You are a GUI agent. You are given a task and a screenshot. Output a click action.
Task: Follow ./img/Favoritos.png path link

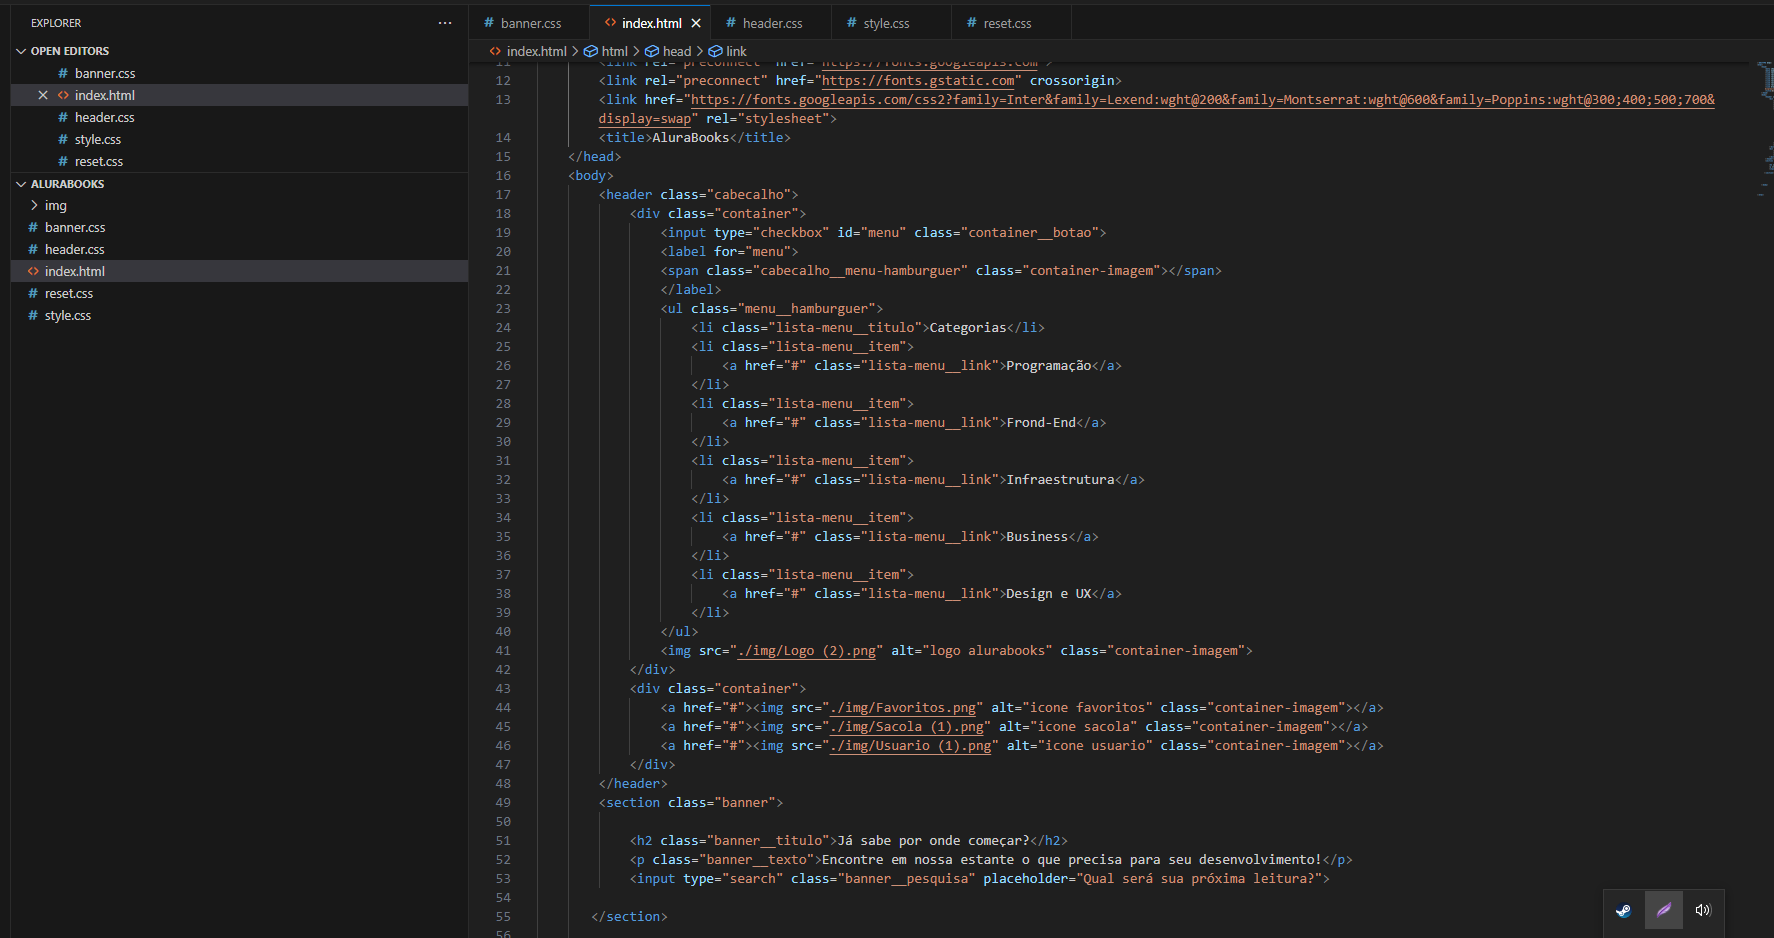(902, 707)
